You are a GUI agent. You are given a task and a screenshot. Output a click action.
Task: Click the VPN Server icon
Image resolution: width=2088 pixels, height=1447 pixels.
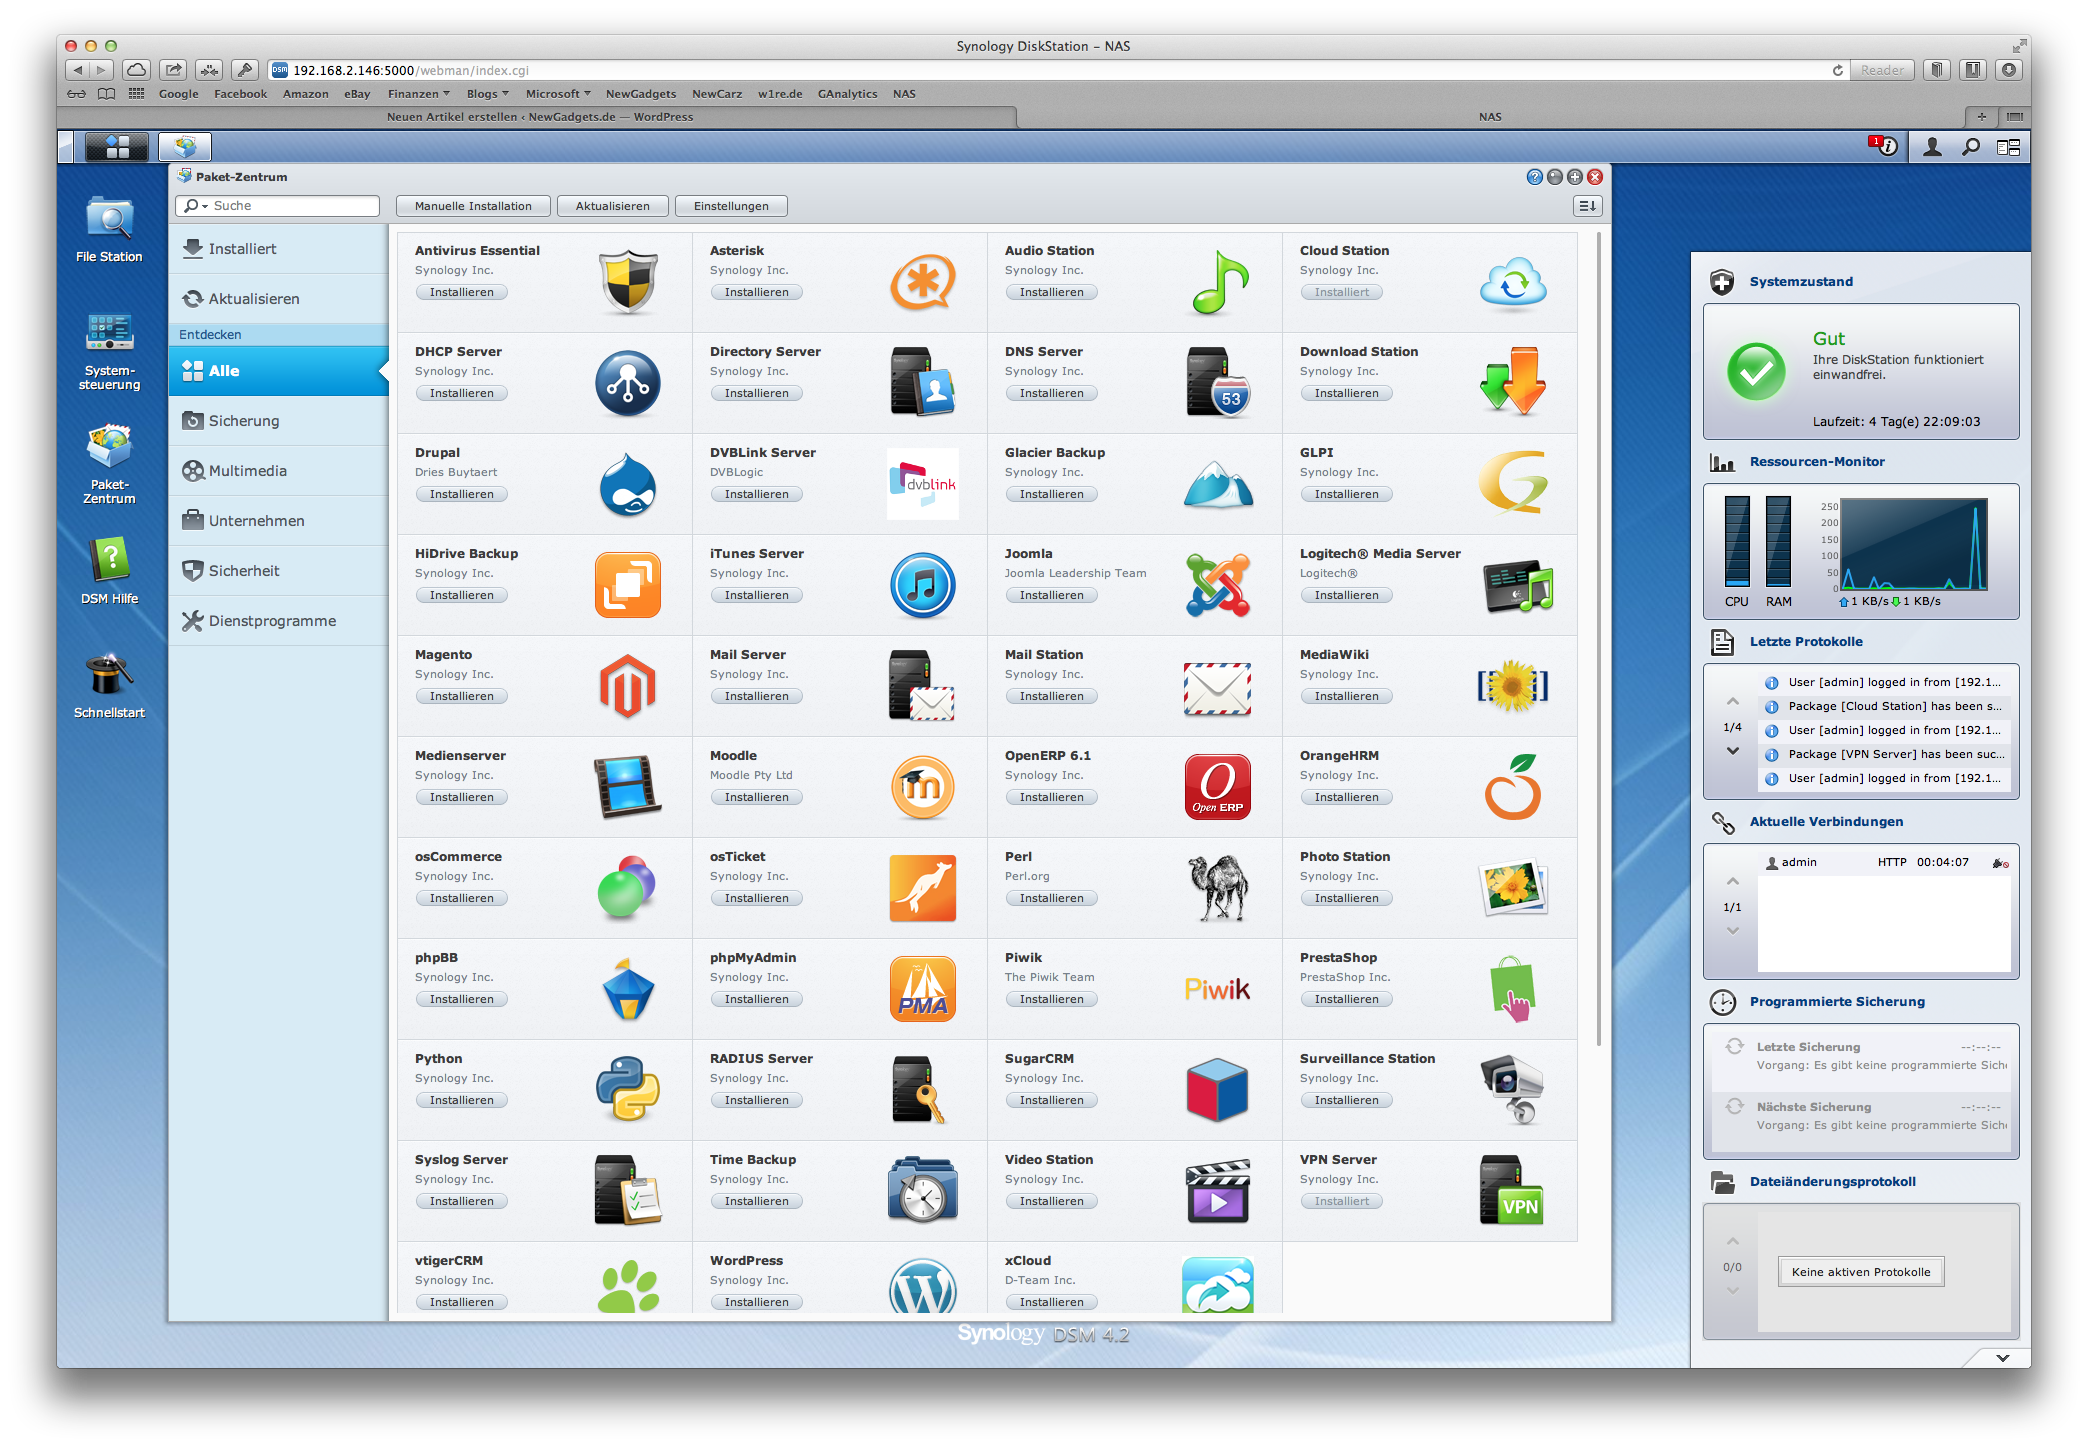click(1513, 1190)
